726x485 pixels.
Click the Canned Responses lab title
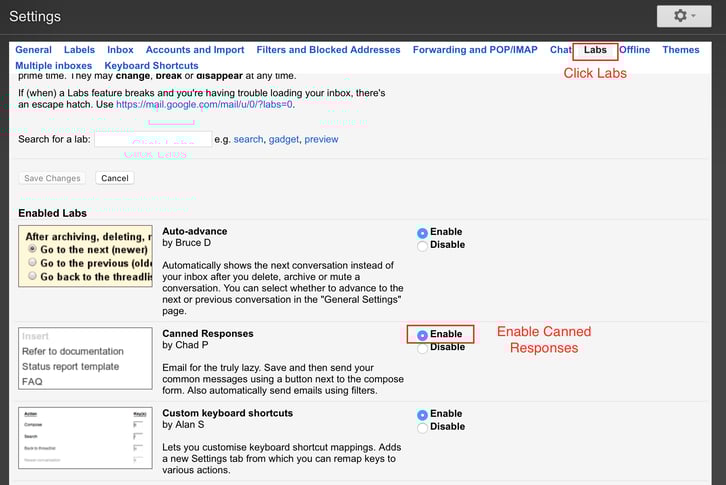tap(208, 334)
